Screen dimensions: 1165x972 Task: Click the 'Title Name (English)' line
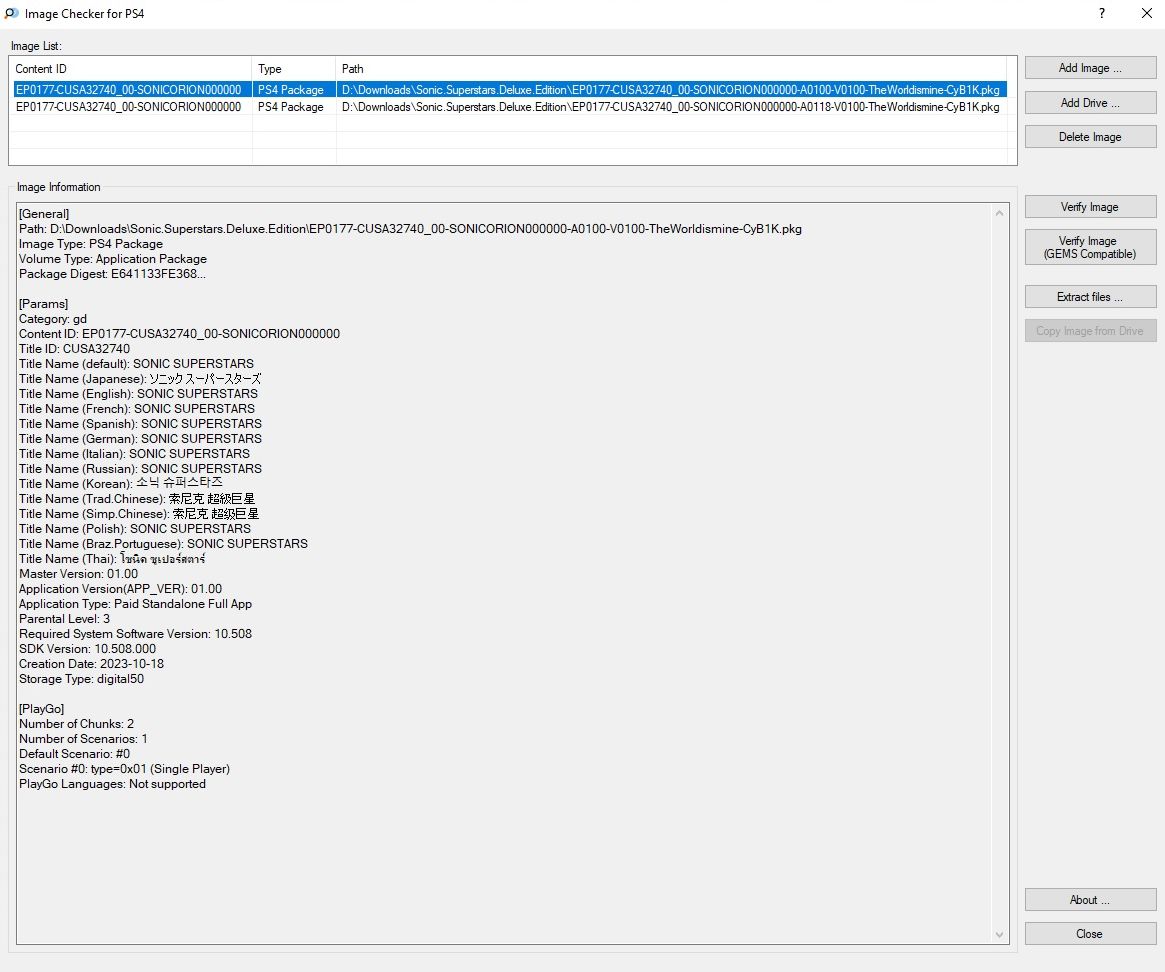[x=138, y=394]
